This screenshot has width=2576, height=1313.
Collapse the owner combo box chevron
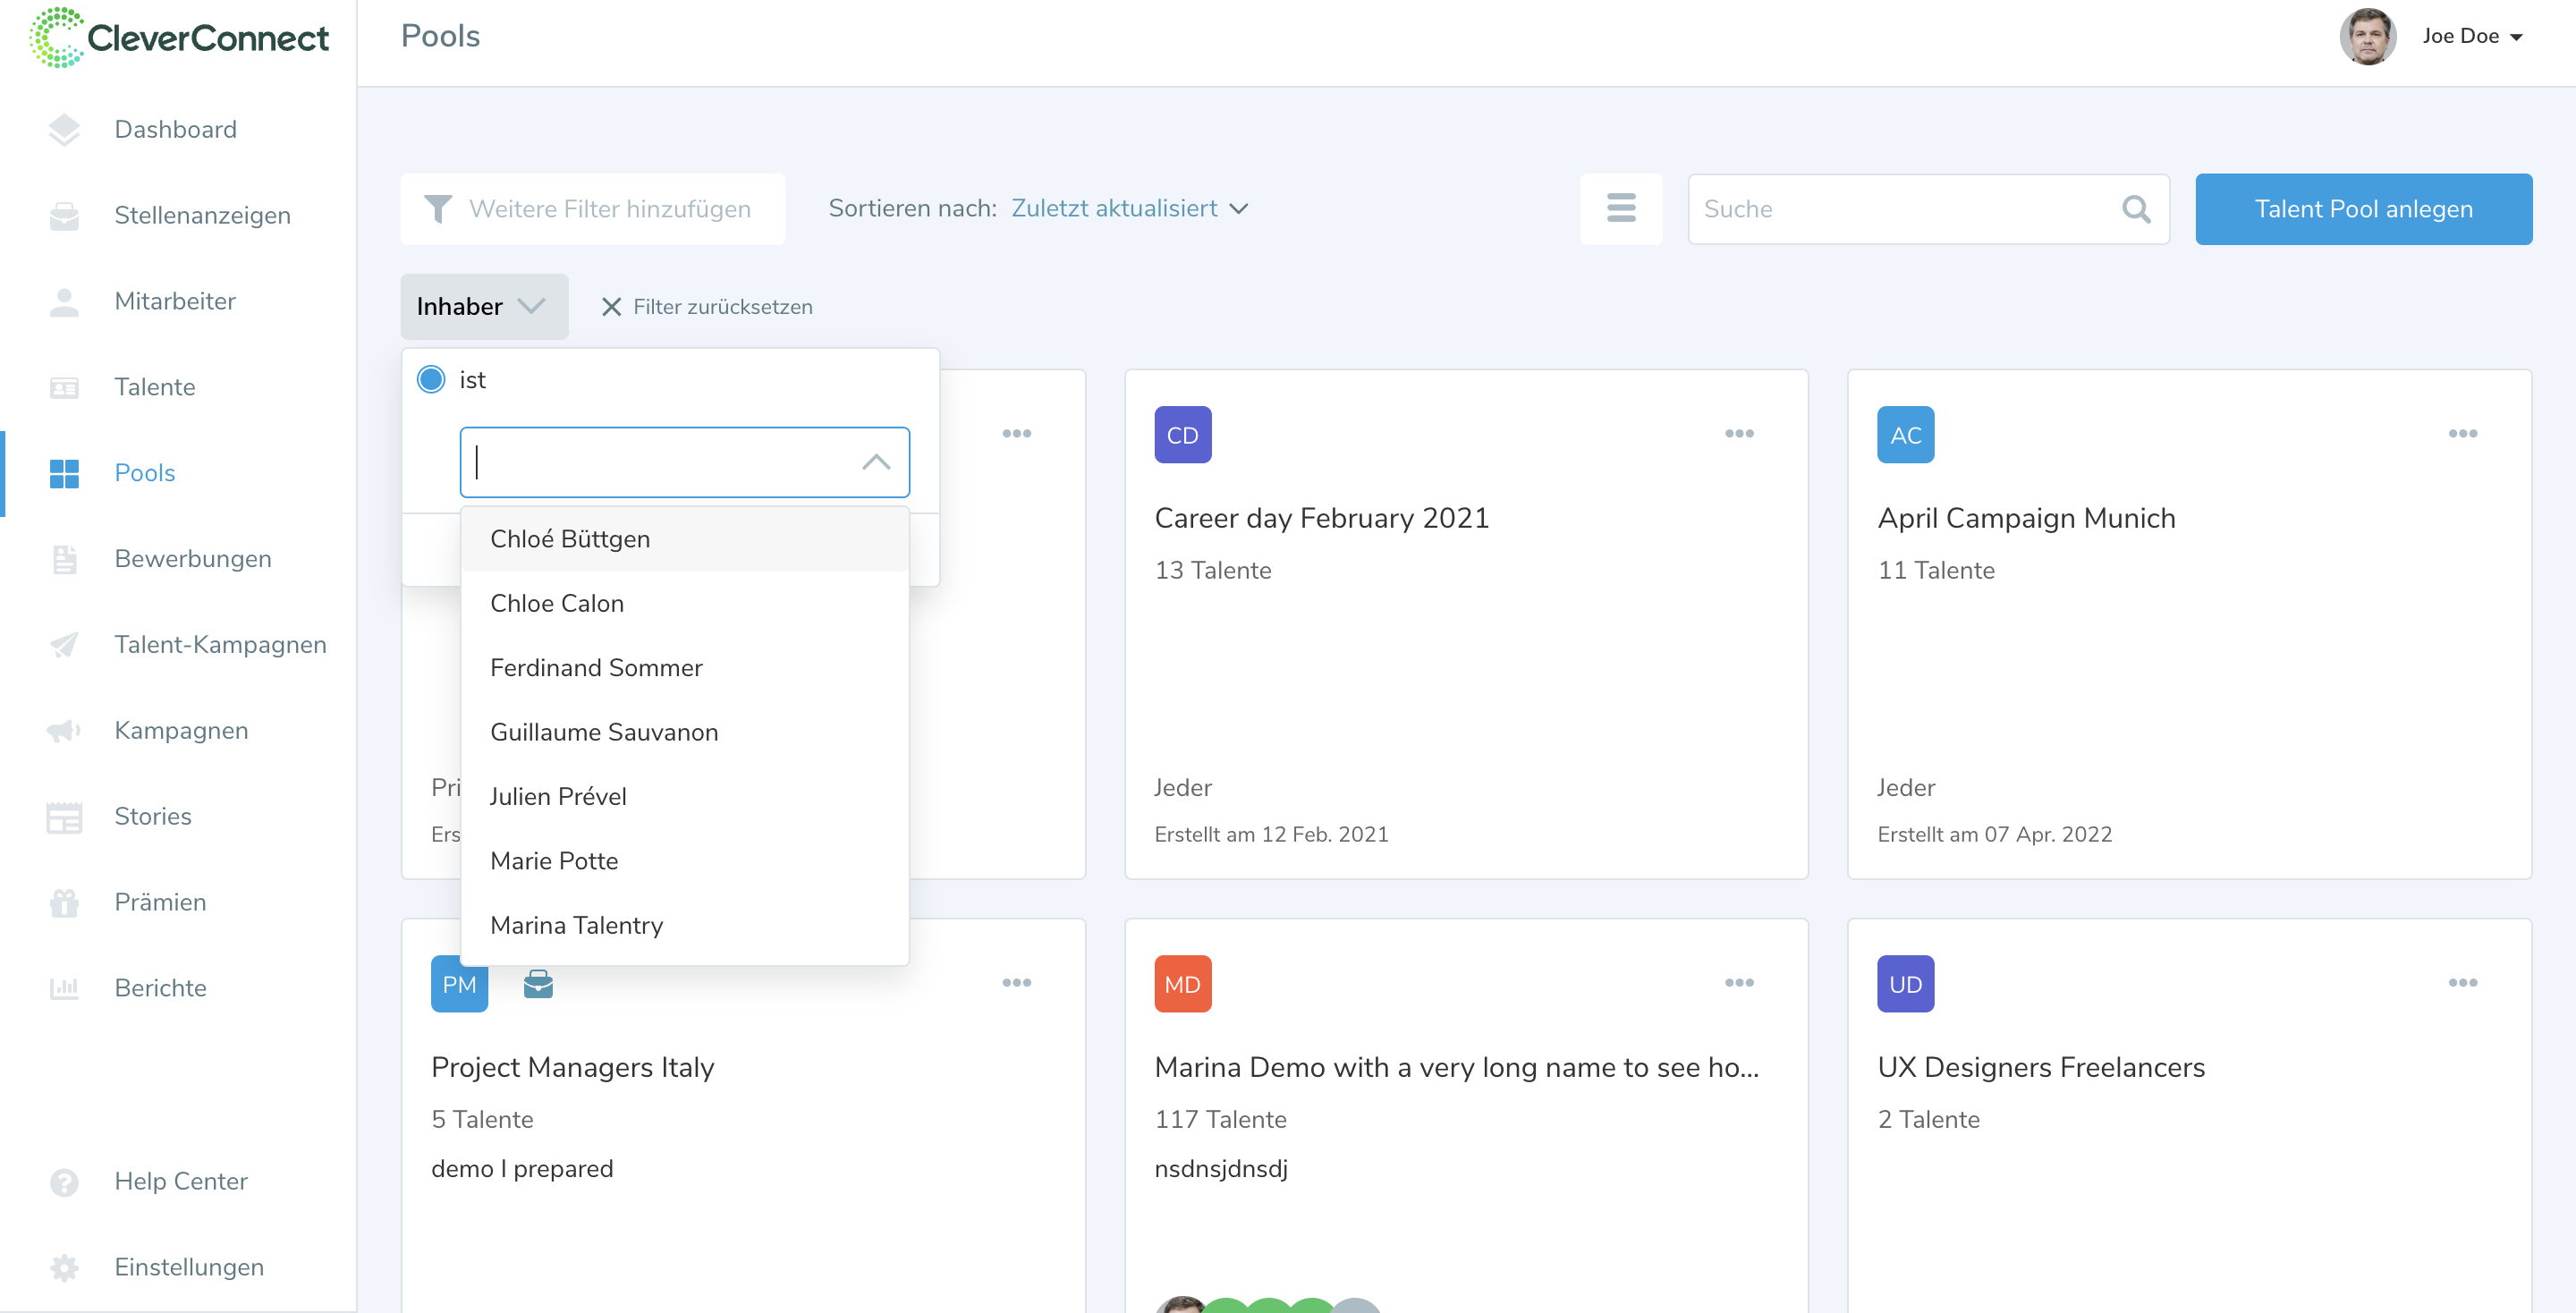click(x=875, y=462)
